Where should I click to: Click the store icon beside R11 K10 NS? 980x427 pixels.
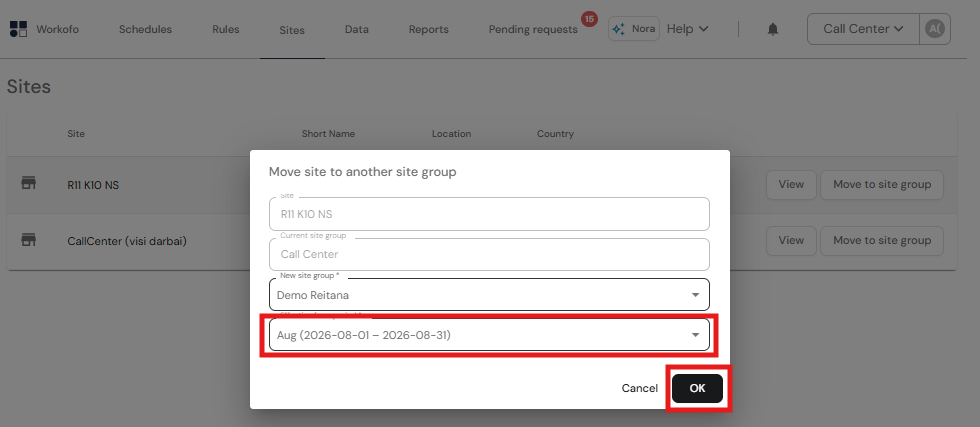29,183
